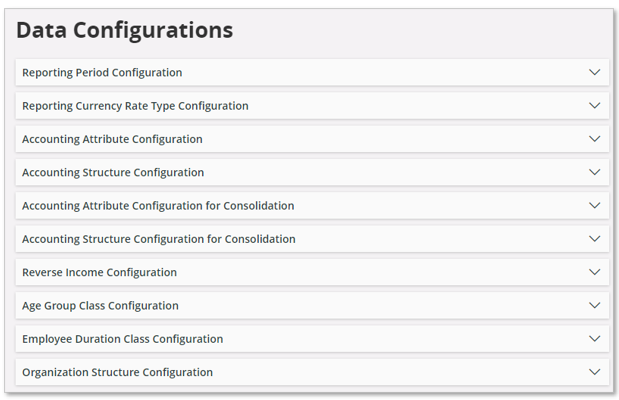Open the Accounting Attribute Configuration section title
The image size is (619, 400).
112,139
